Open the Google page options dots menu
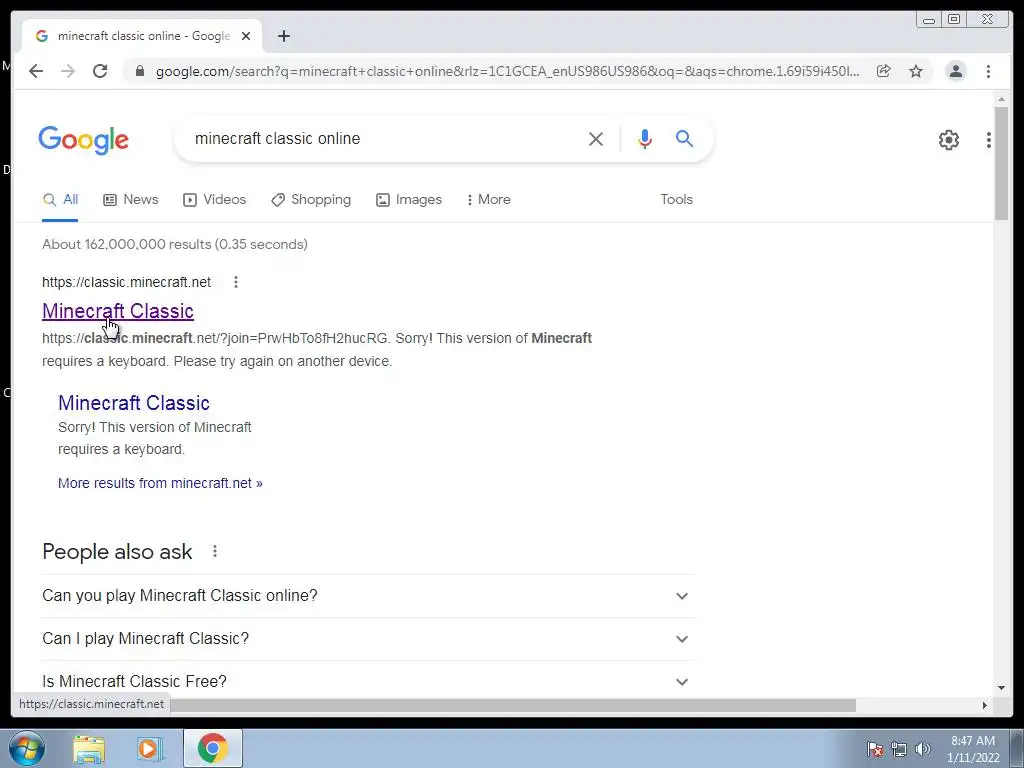This screenshot has height=768, width=1024. tap(989, 139)
